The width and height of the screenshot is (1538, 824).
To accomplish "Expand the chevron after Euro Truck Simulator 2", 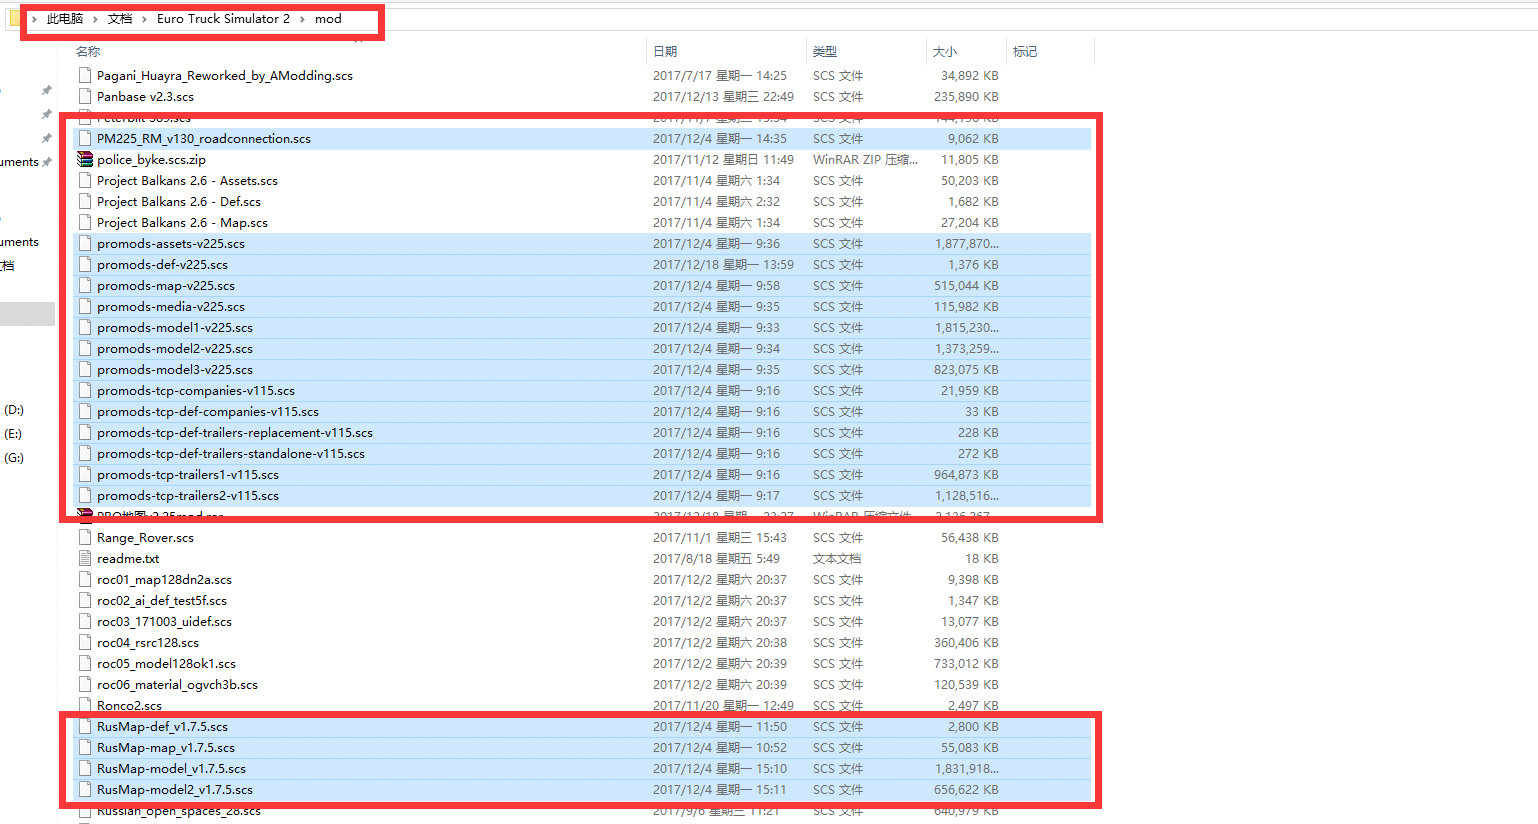I will point(302,19).
